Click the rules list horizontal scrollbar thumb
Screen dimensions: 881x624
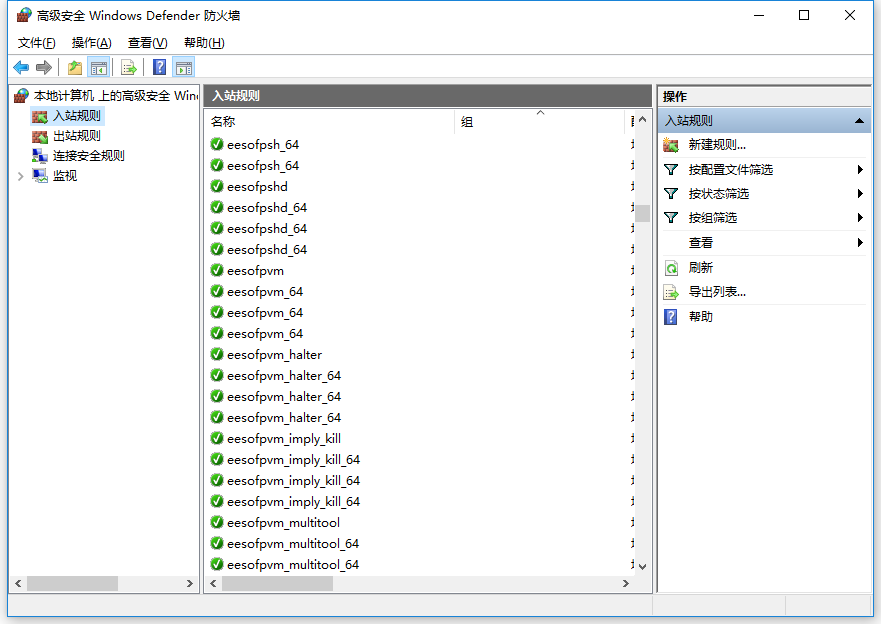277,584
